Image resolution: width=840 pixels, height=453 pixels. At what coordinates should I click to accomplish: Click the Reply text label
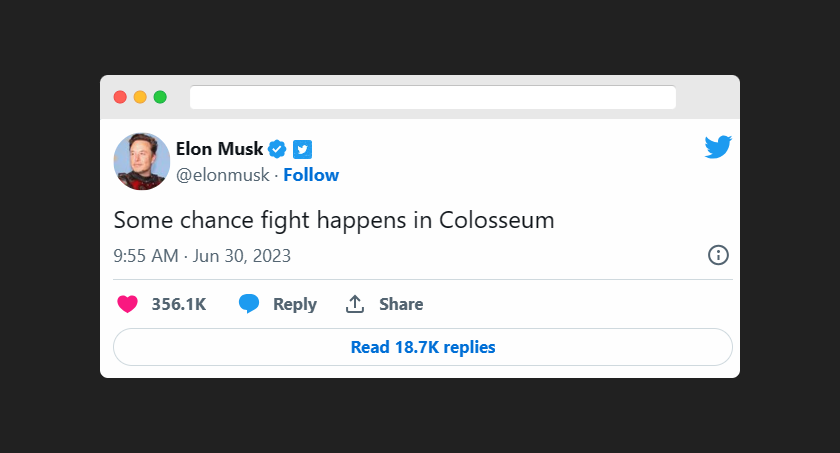coord(295,304)
